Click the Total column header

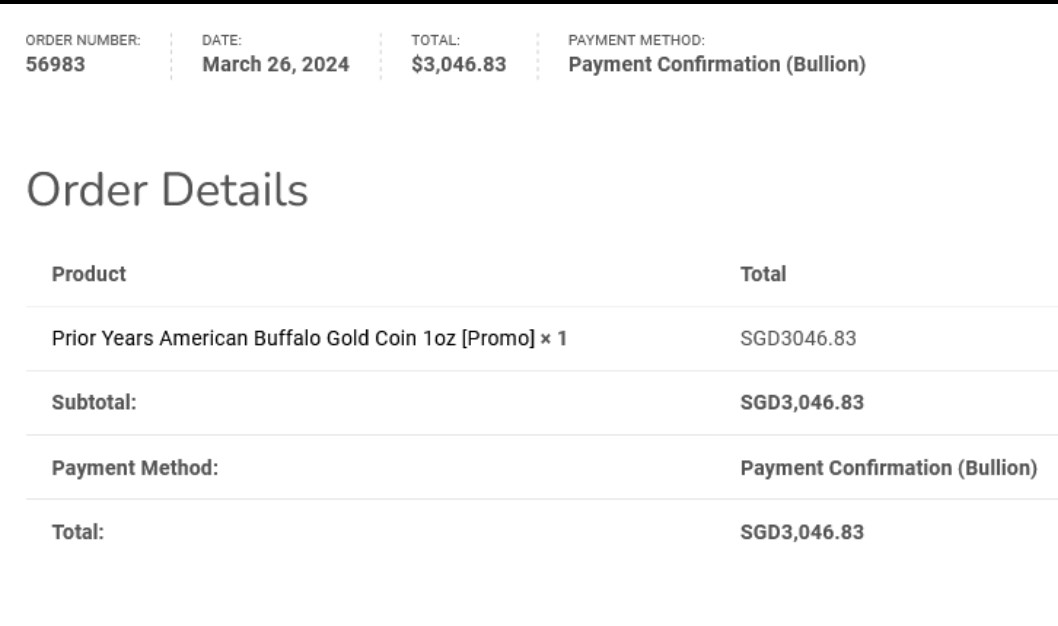[x=763, y=274]
